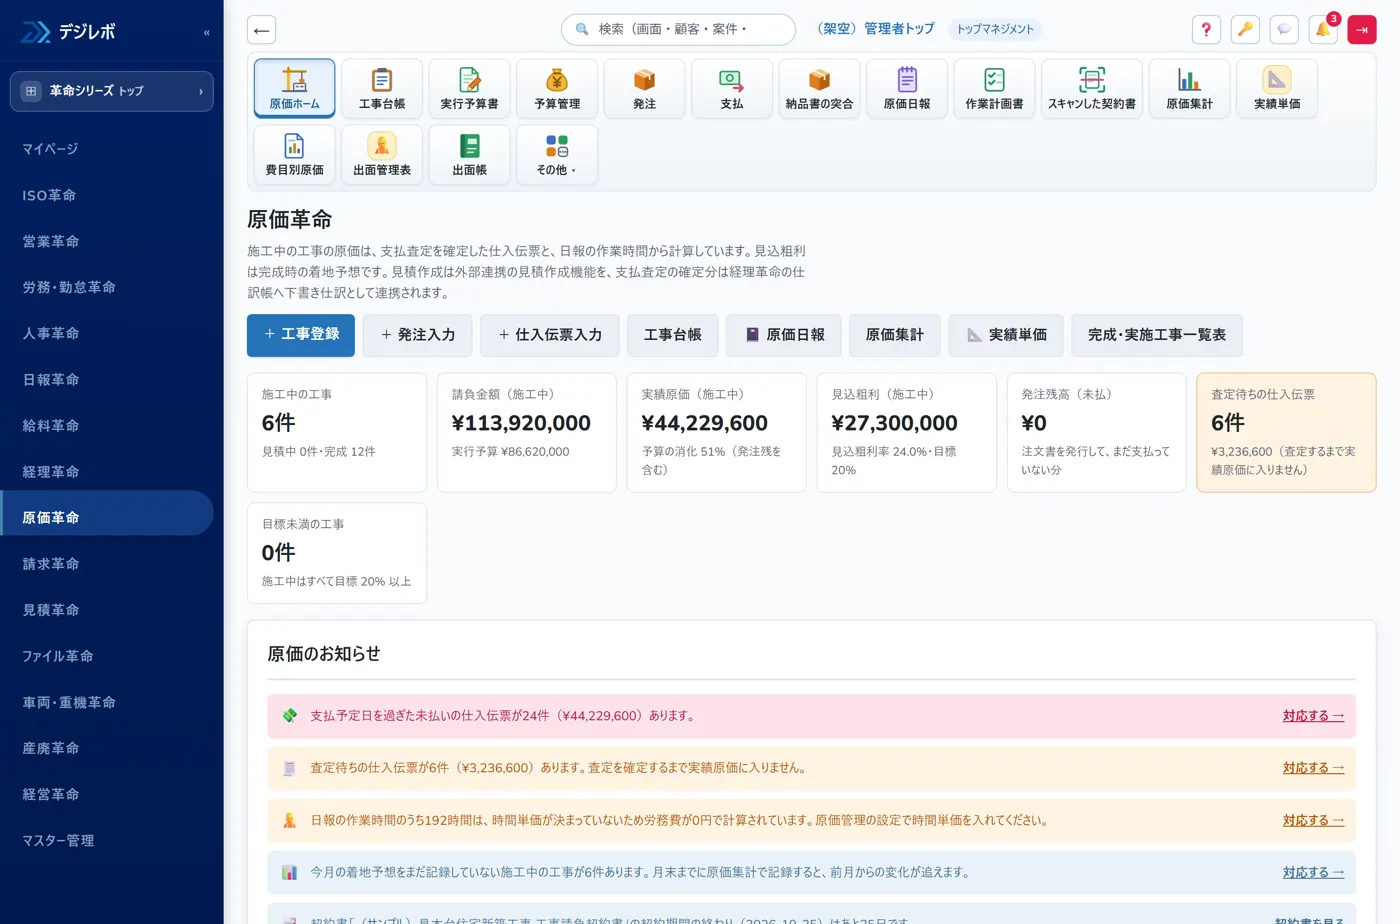
Task: Click the search input field
Action: tap(678, 30)
